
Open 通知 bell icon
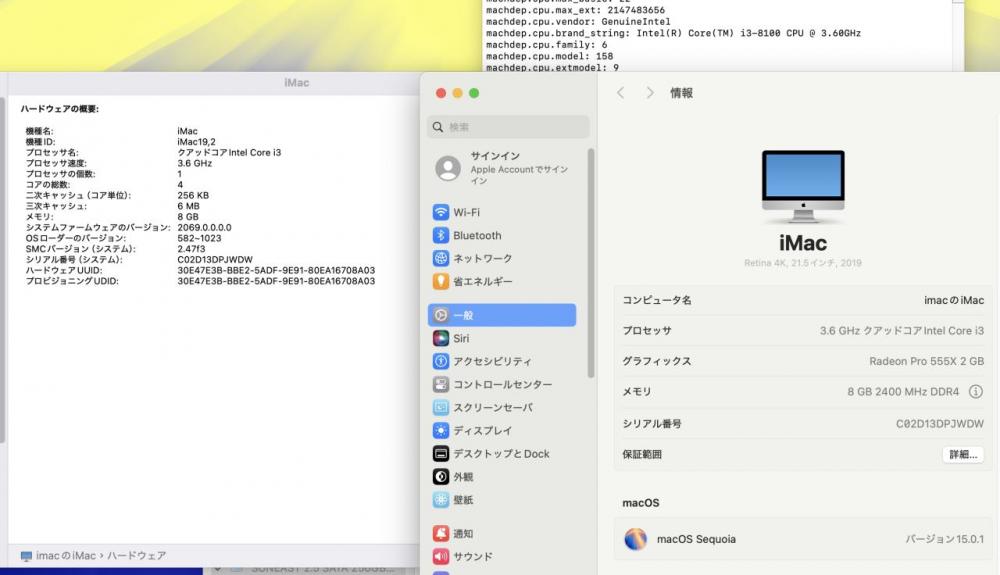[441, 534]
